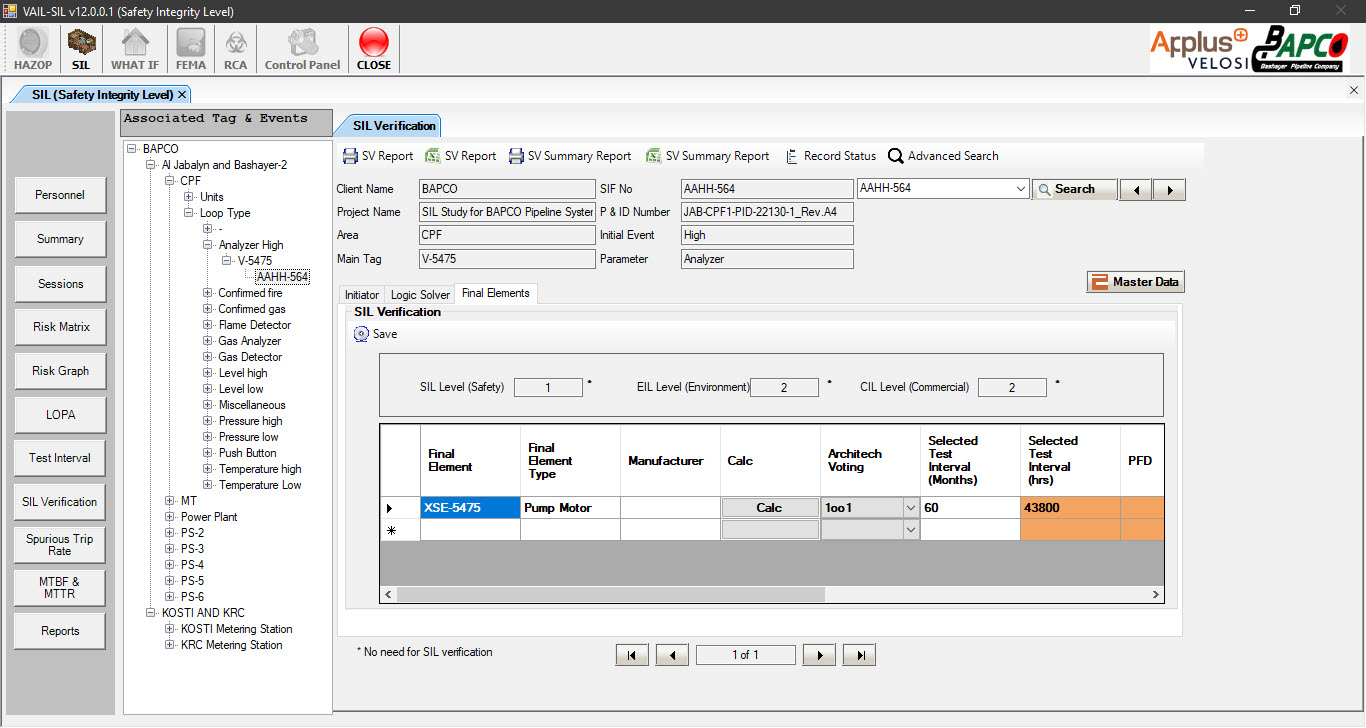Viewport: 1366px width, 728px height.
Task: Click the Master Data button
Action: click(1135, 282)
